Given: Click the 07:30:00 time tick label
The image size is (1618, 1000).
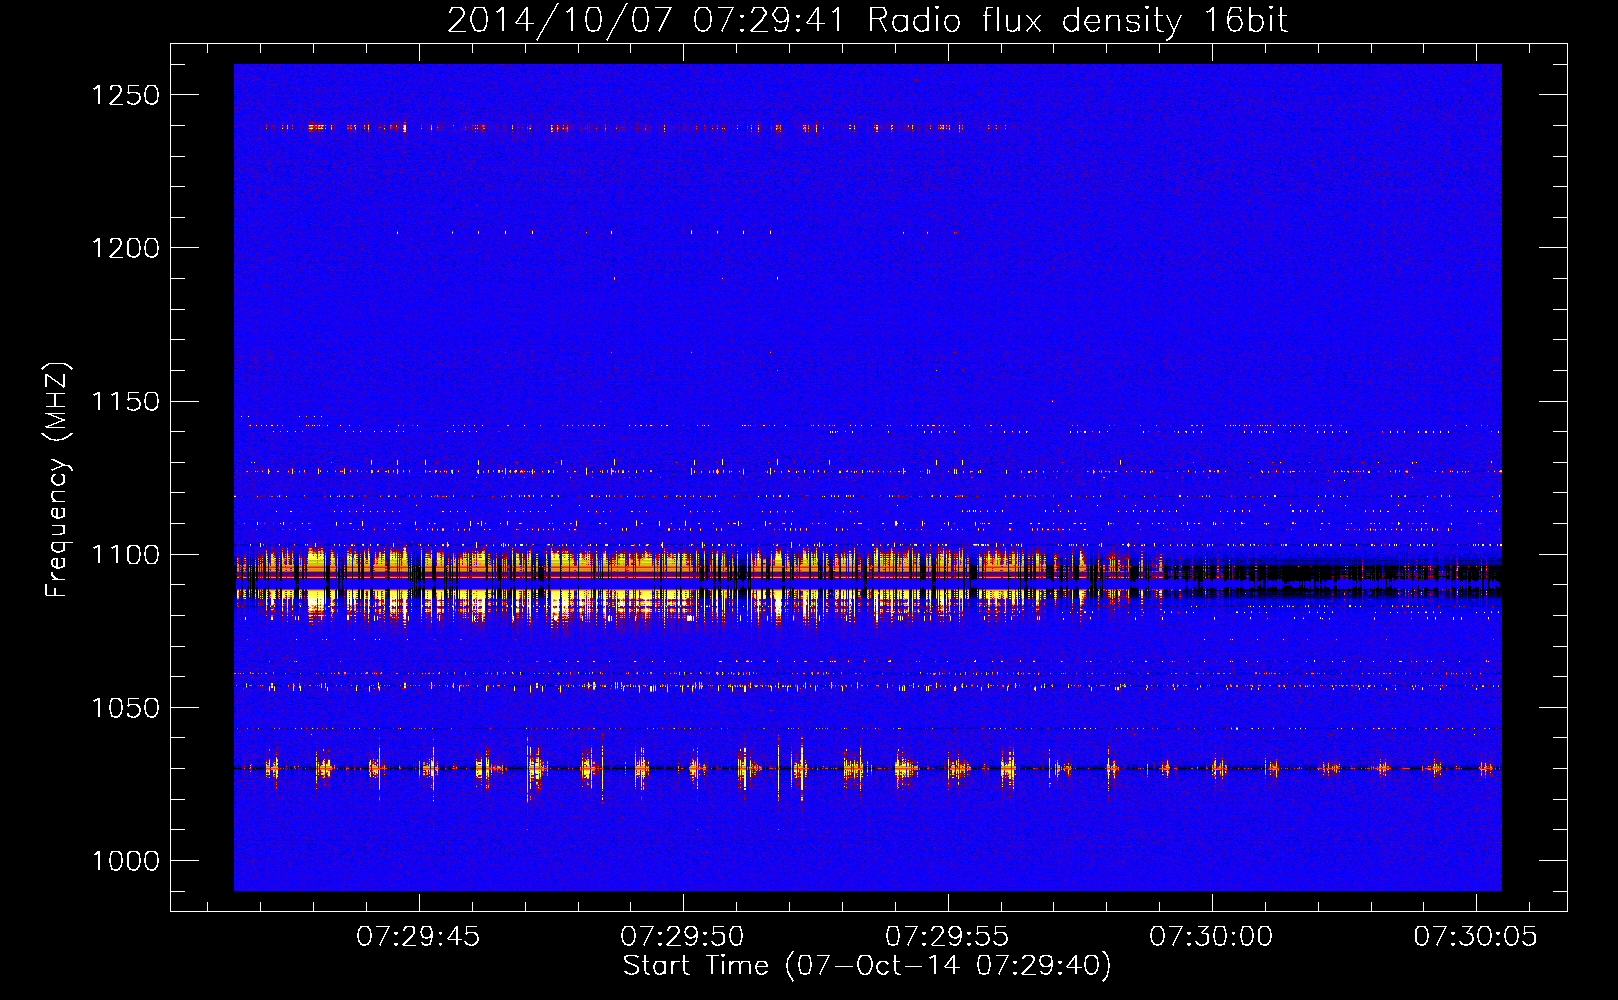Looking at the screenshot, I should pyautogui.click(x=1211, y=937).
